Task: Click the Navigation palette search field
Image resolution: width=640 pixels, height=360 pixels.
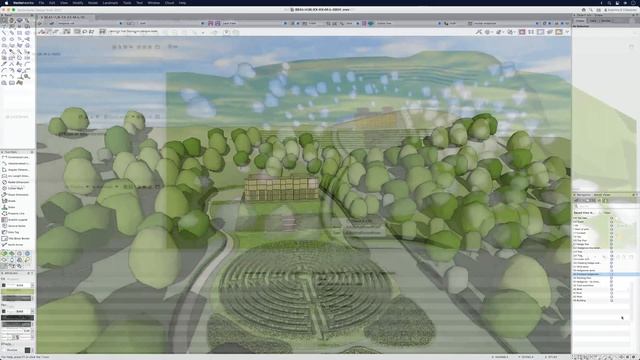Action: point(606,207)
